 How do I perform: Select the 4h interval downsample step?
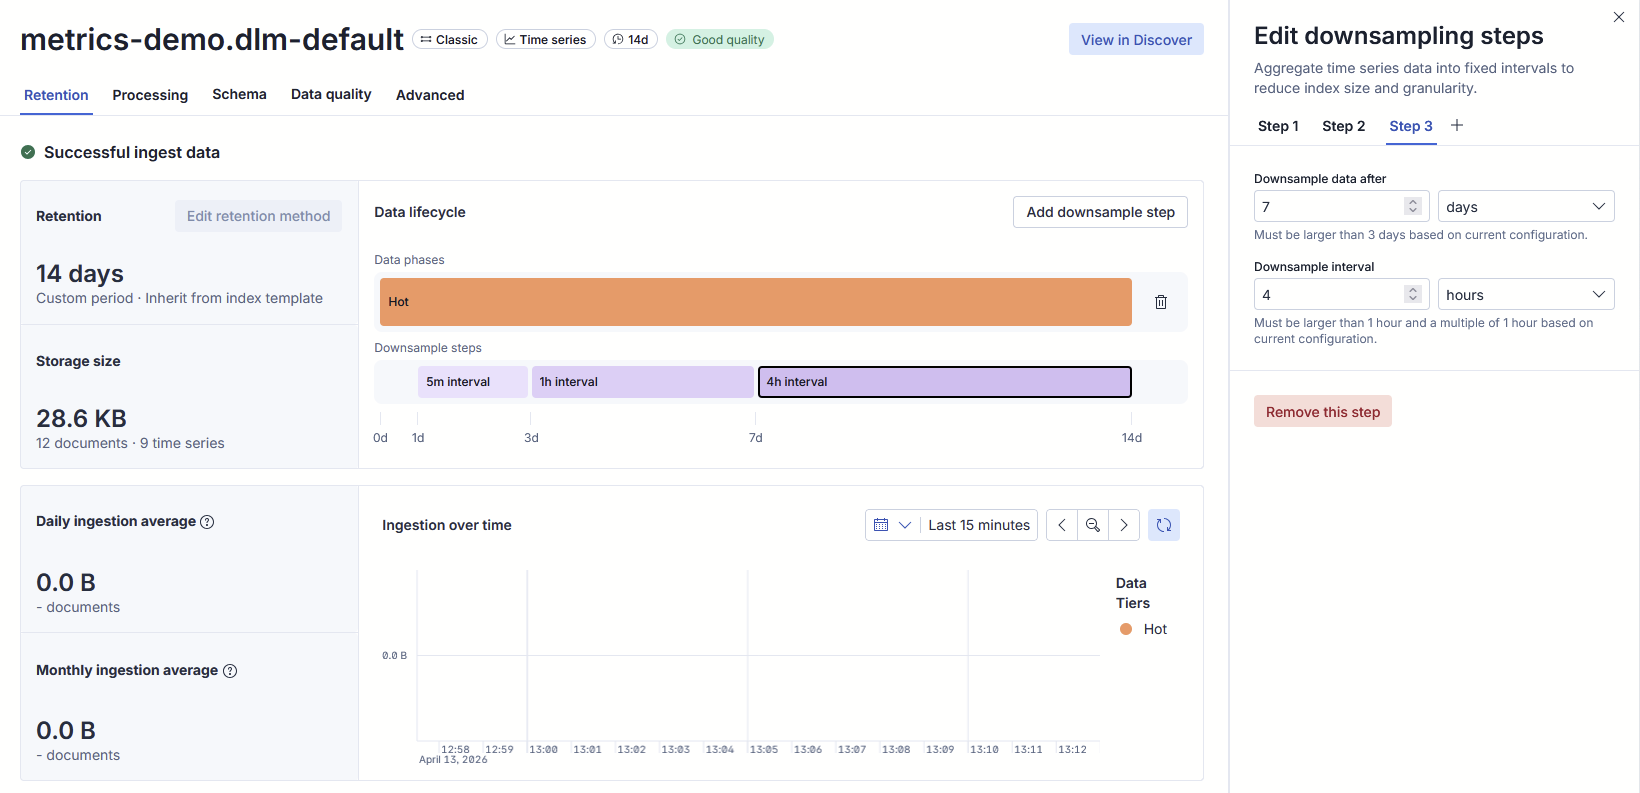(x=945, y=382)
